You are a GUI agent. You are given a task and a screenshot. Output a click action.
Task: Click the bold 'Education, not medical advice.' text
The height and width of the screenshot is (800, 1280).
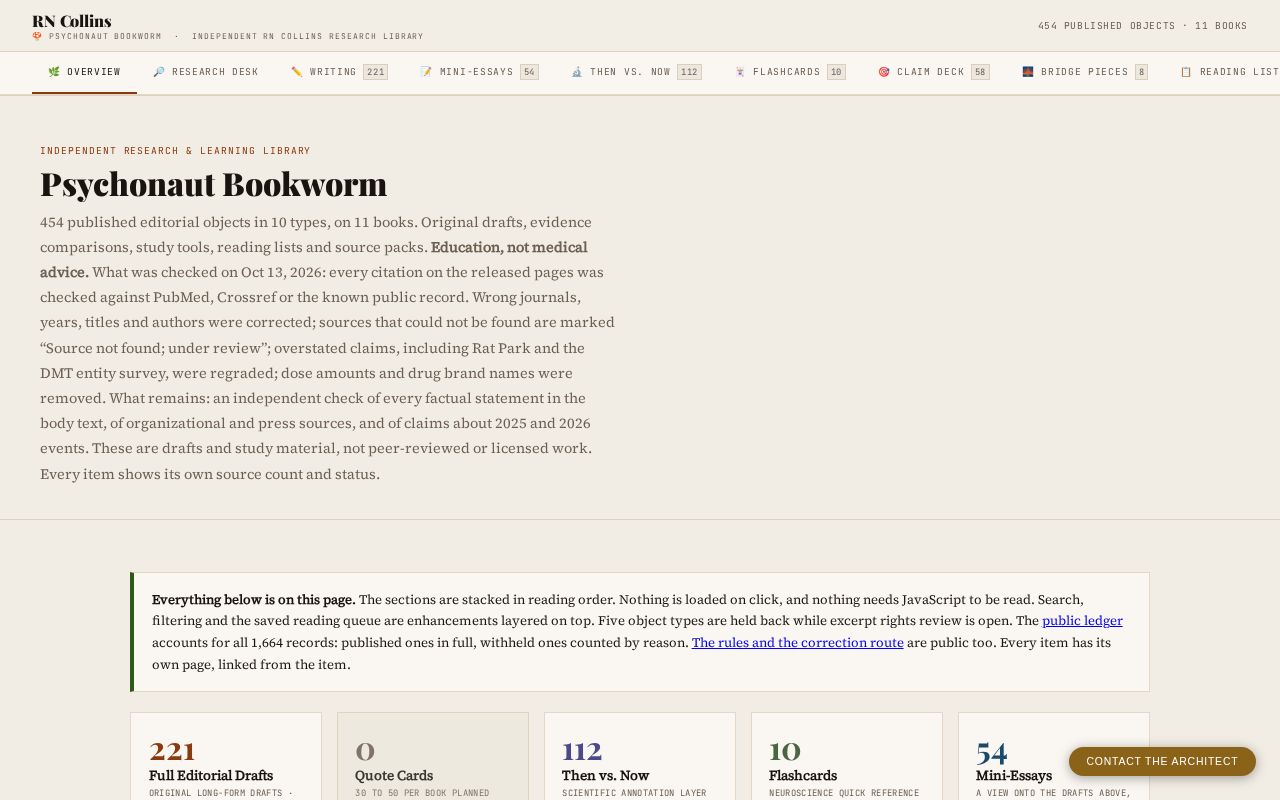314,259
